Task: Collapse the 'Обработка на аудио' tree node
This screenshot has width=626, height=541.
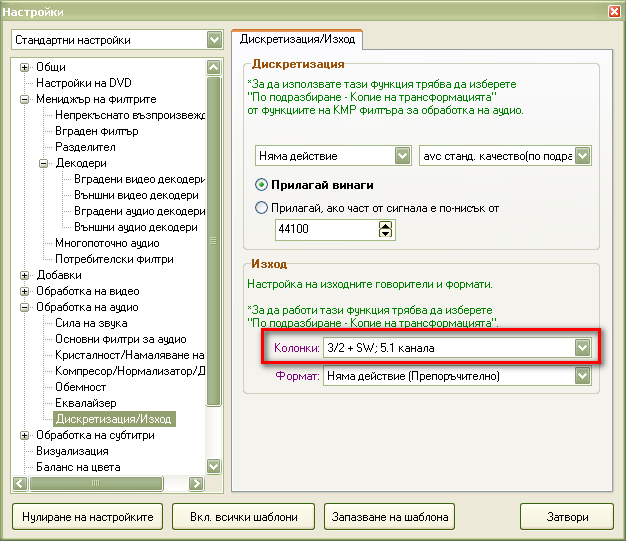Action: pos(25,307)
